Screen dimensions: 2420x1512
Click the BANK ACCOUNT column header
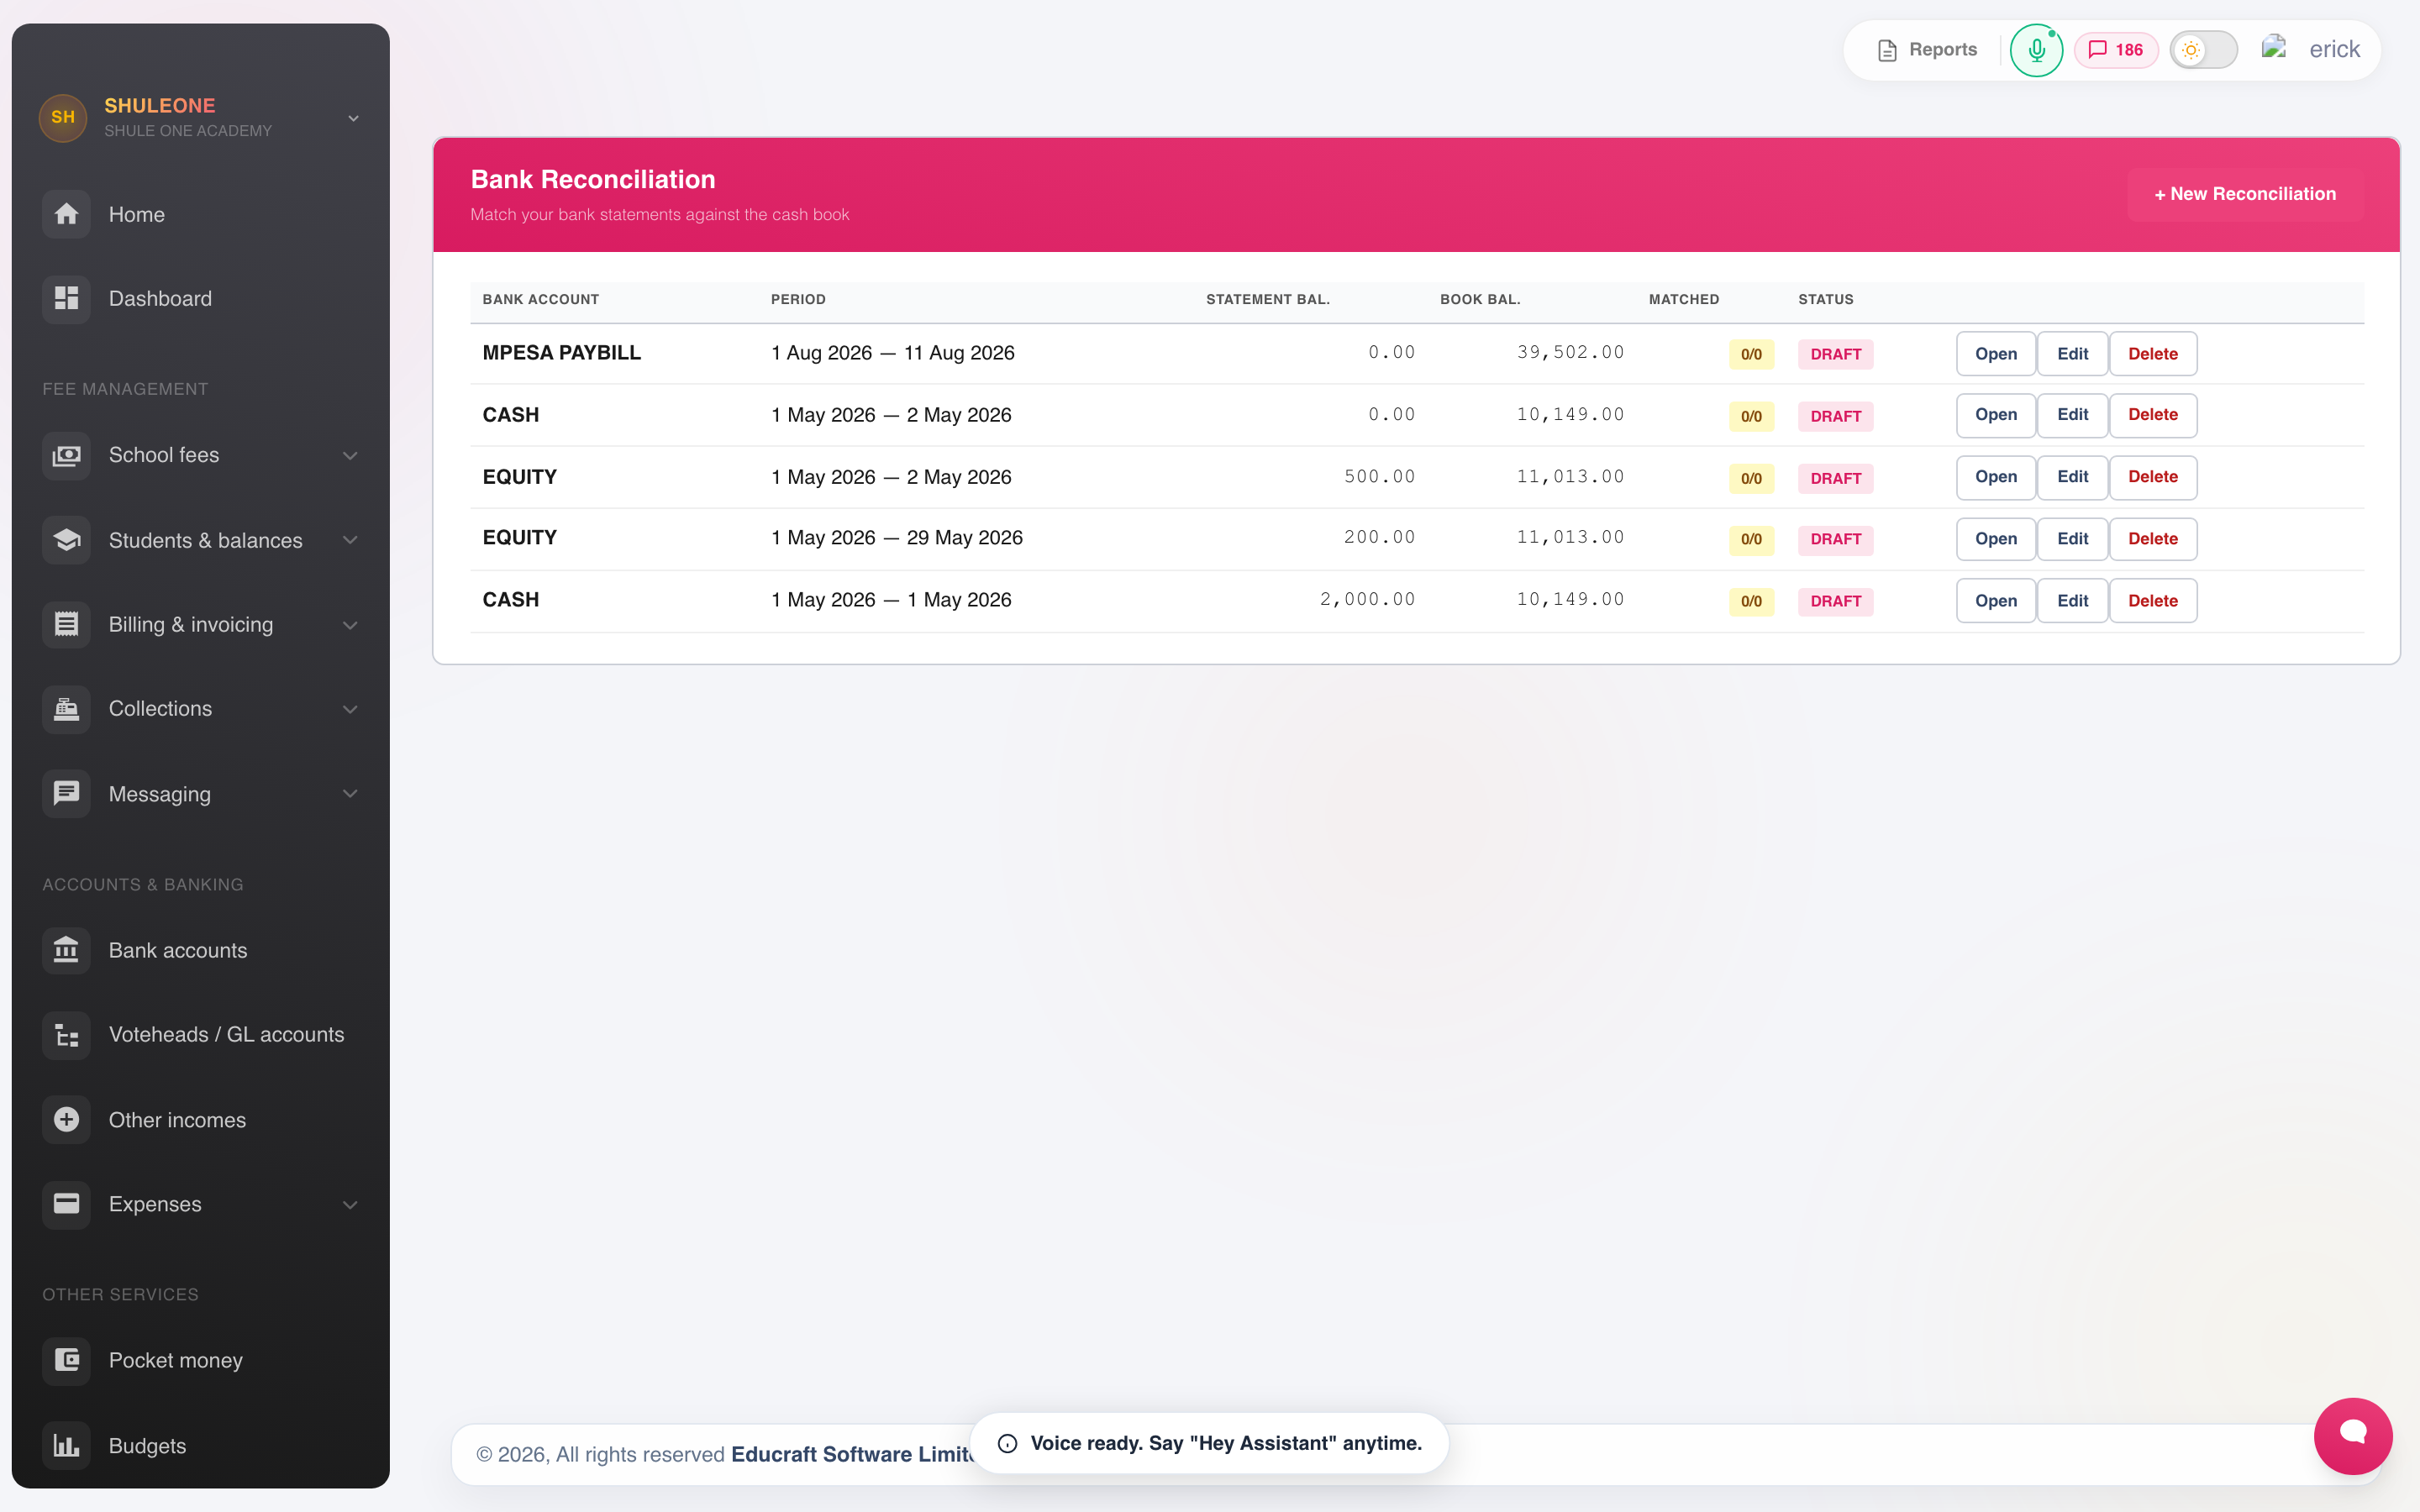point(540,299)
